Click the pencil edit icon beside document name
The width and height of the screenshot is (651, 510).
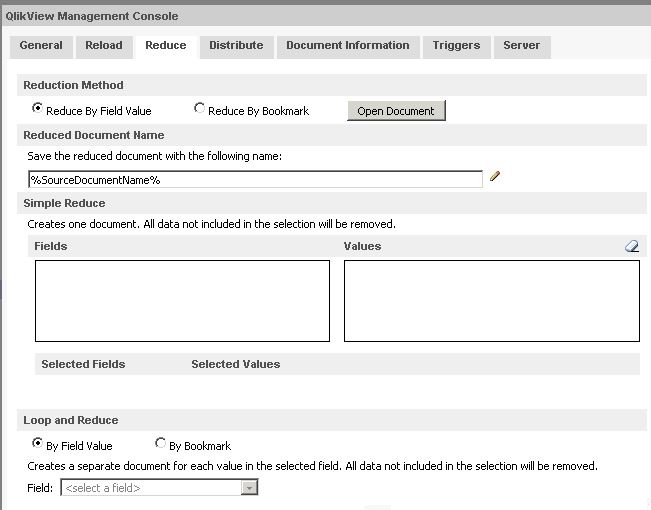point(495,177)
